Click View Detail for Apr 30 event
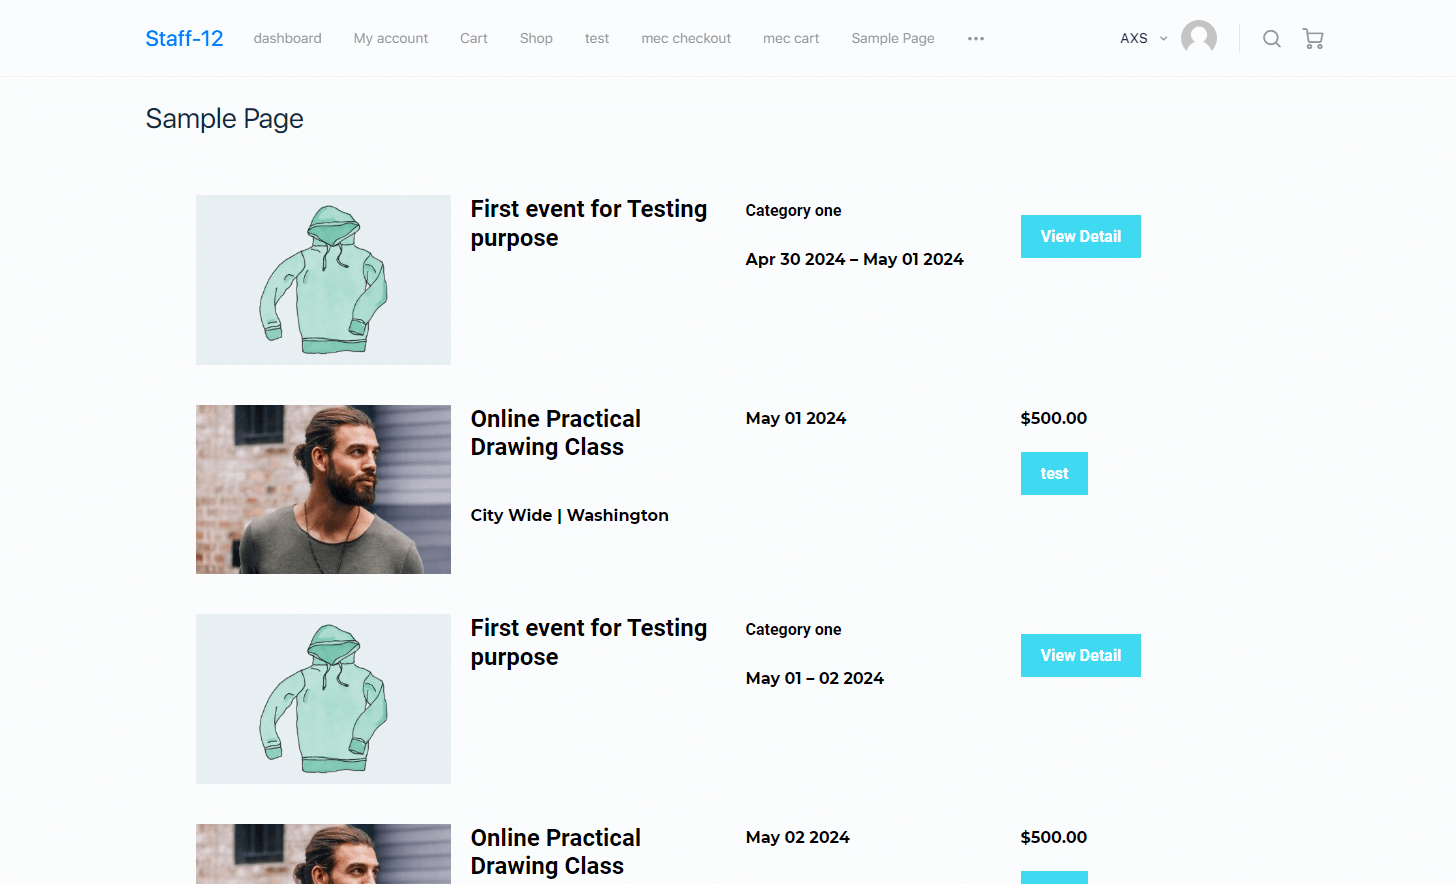The height and width of the screenshot is (884, 1456). (1080, 237)
